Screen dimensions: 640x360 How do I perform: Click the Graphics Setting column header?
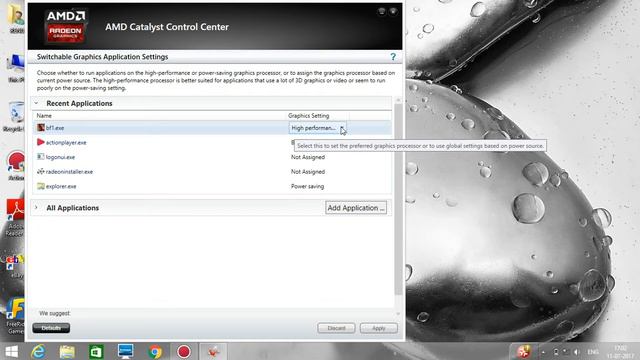pyautogui.click(x=309, y=116)
